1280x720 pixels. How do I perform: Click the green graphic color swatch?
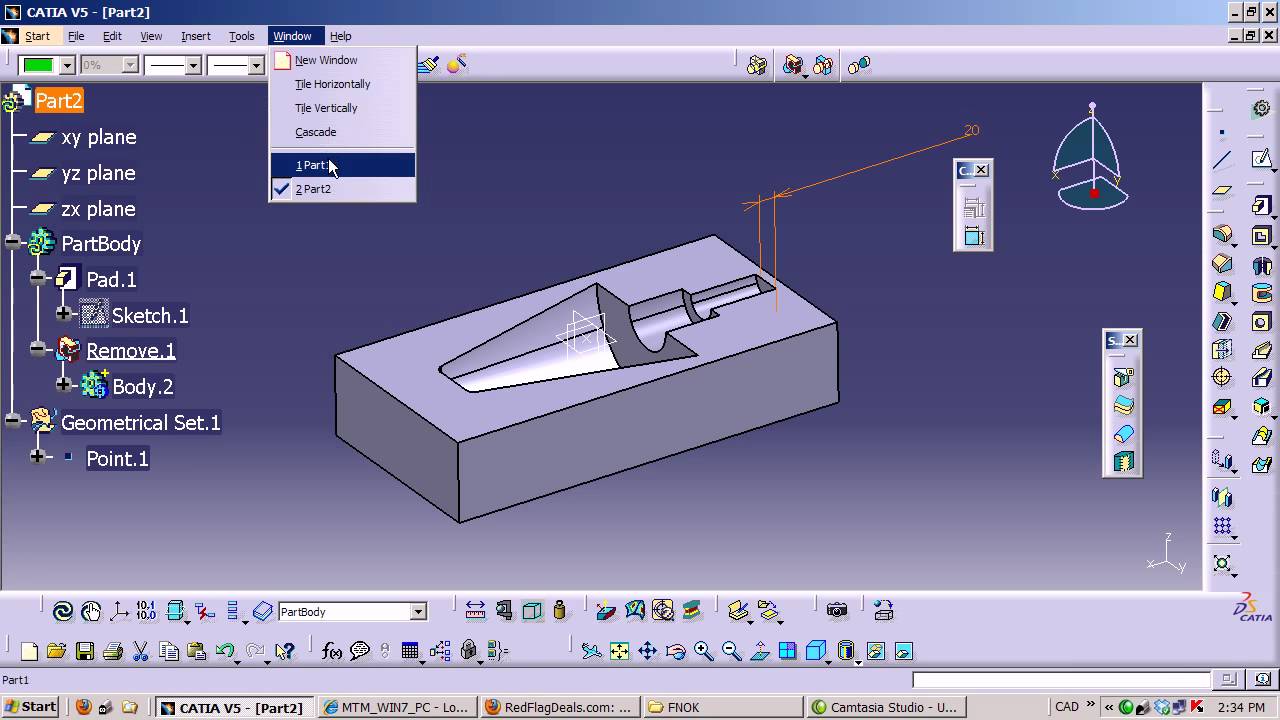[x=38, y=65]
